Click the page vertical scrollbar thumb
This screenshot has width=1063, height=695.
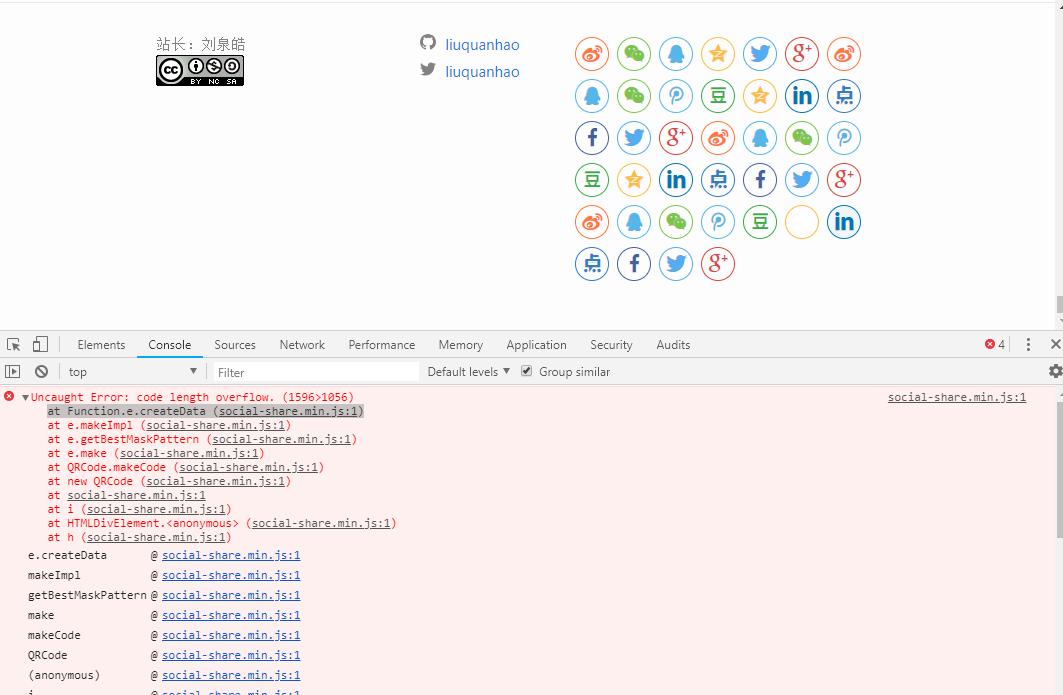[1059, 304]
